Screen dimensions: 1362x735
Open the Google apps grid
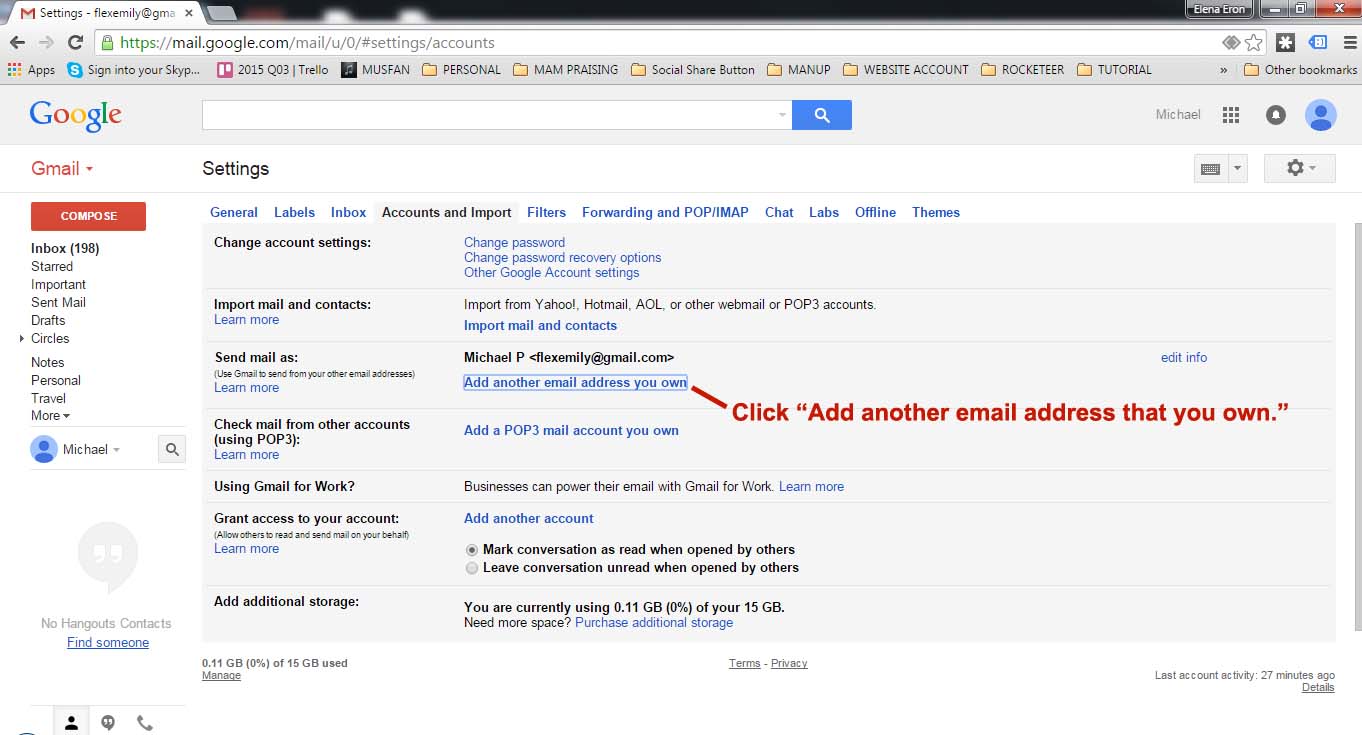pos(1230,115)
